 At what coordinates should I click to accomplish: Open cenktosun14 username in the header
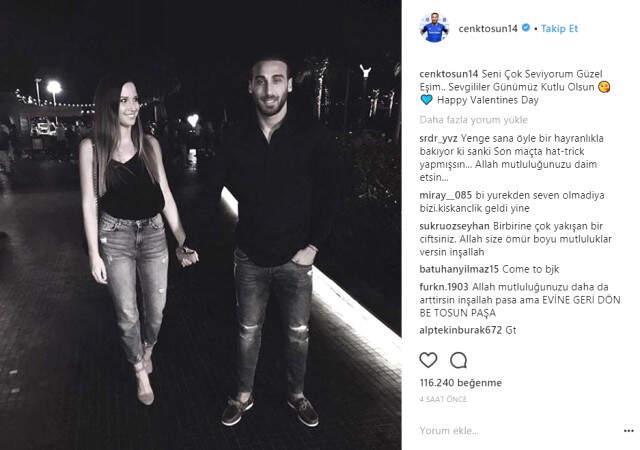click(x=488, y=28)
